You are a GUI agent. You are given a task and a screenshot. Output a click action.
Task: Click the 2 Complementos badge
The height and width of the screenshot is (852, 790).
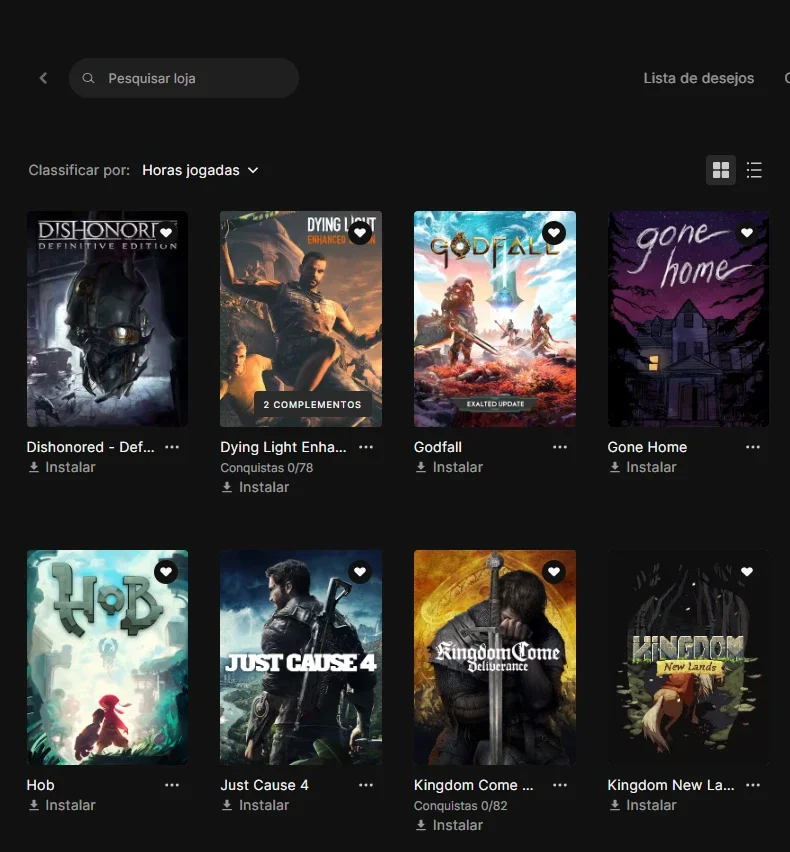coord(312,405)
